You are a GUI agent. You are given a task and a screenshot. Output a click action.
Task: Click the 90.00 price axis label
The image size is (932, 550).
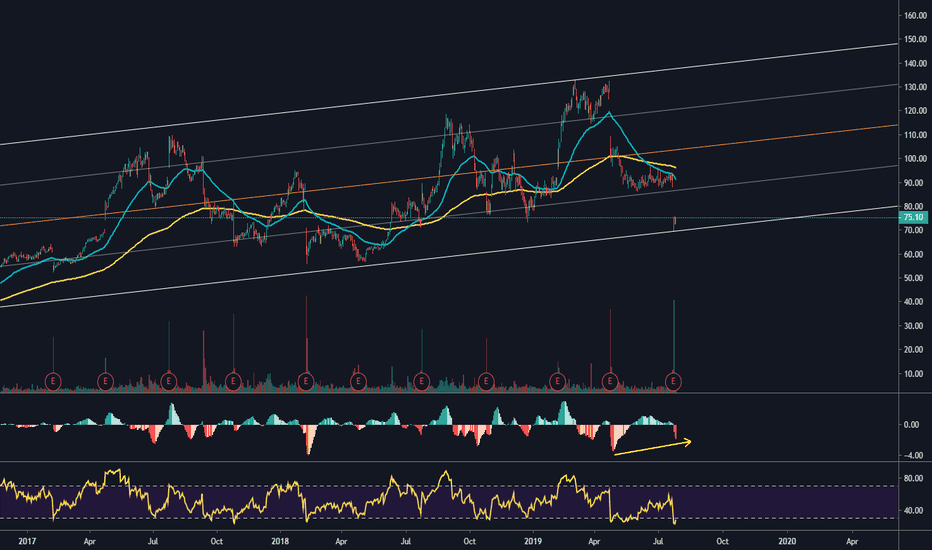tap(914, 183)
